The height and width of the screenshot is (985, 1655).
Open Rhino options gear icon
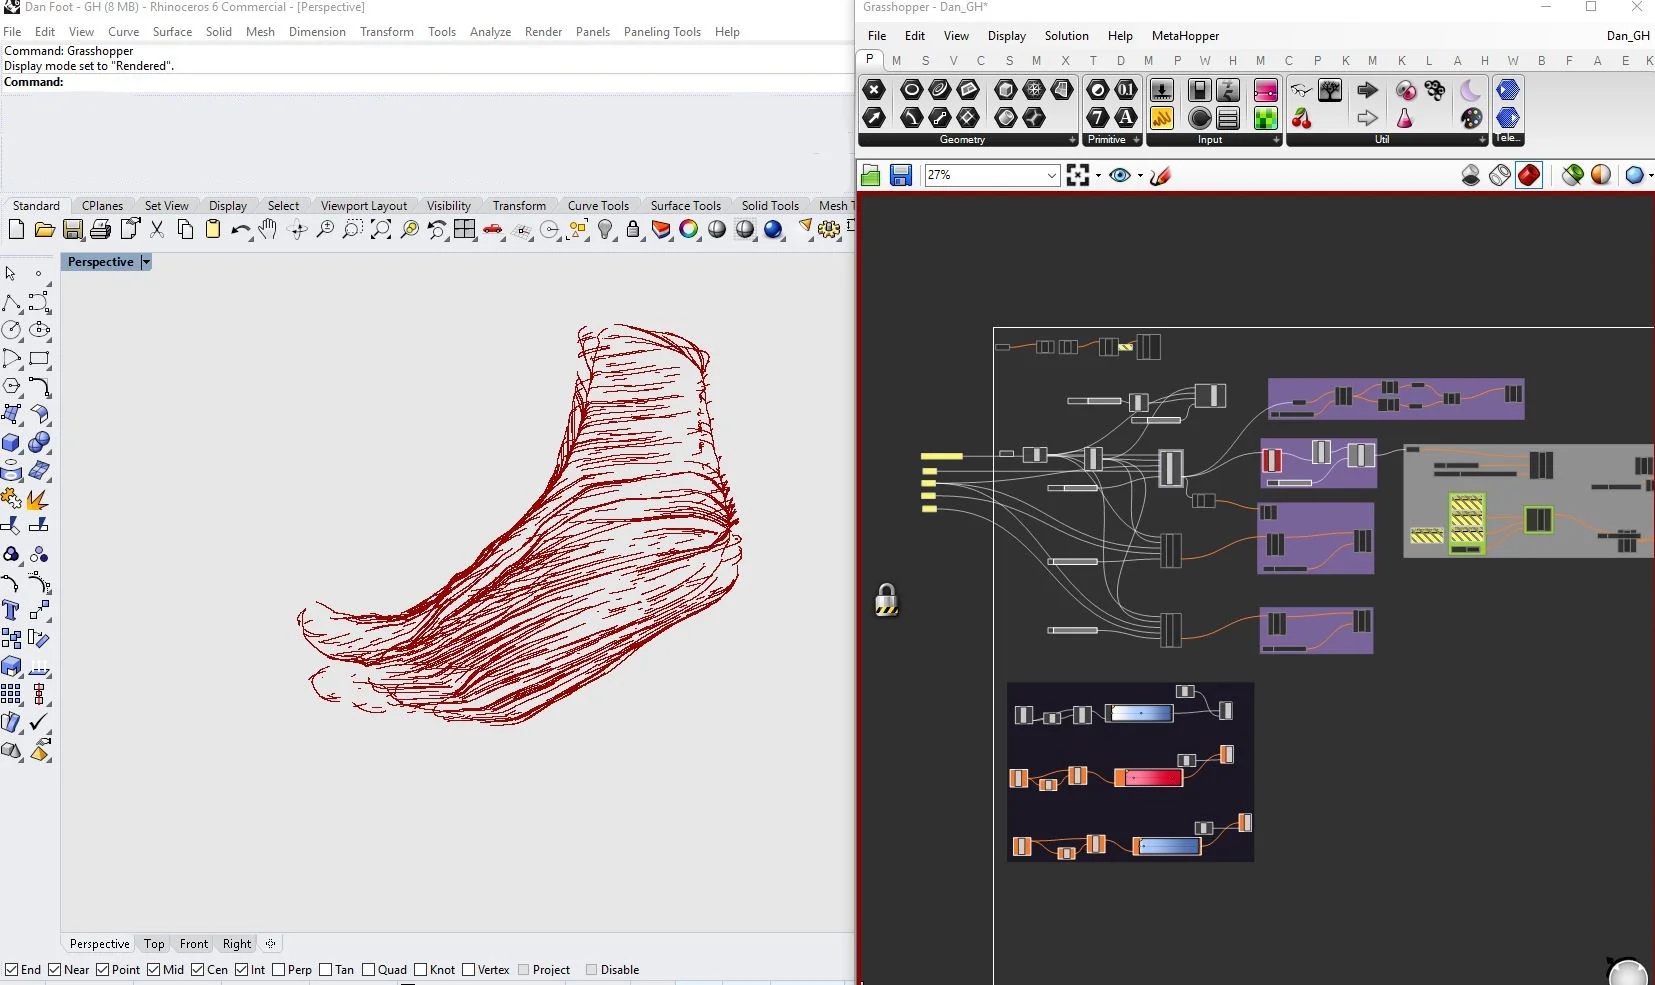pos(829,230)
